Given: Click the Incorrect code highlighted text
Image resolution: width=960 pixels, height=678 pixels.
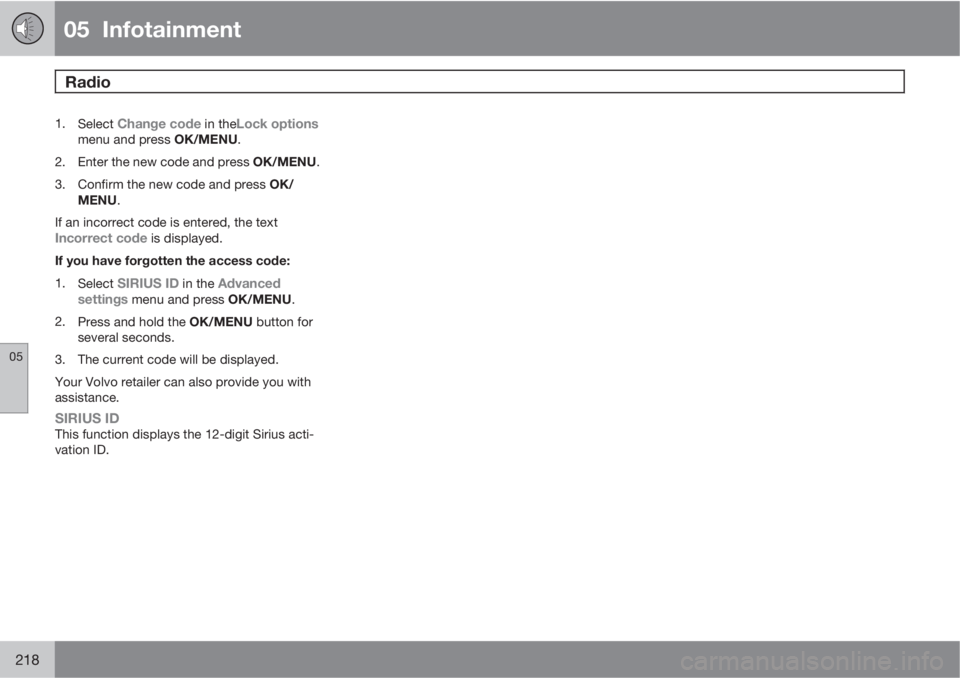Looking at the screenshot, I should pos(101,238).
